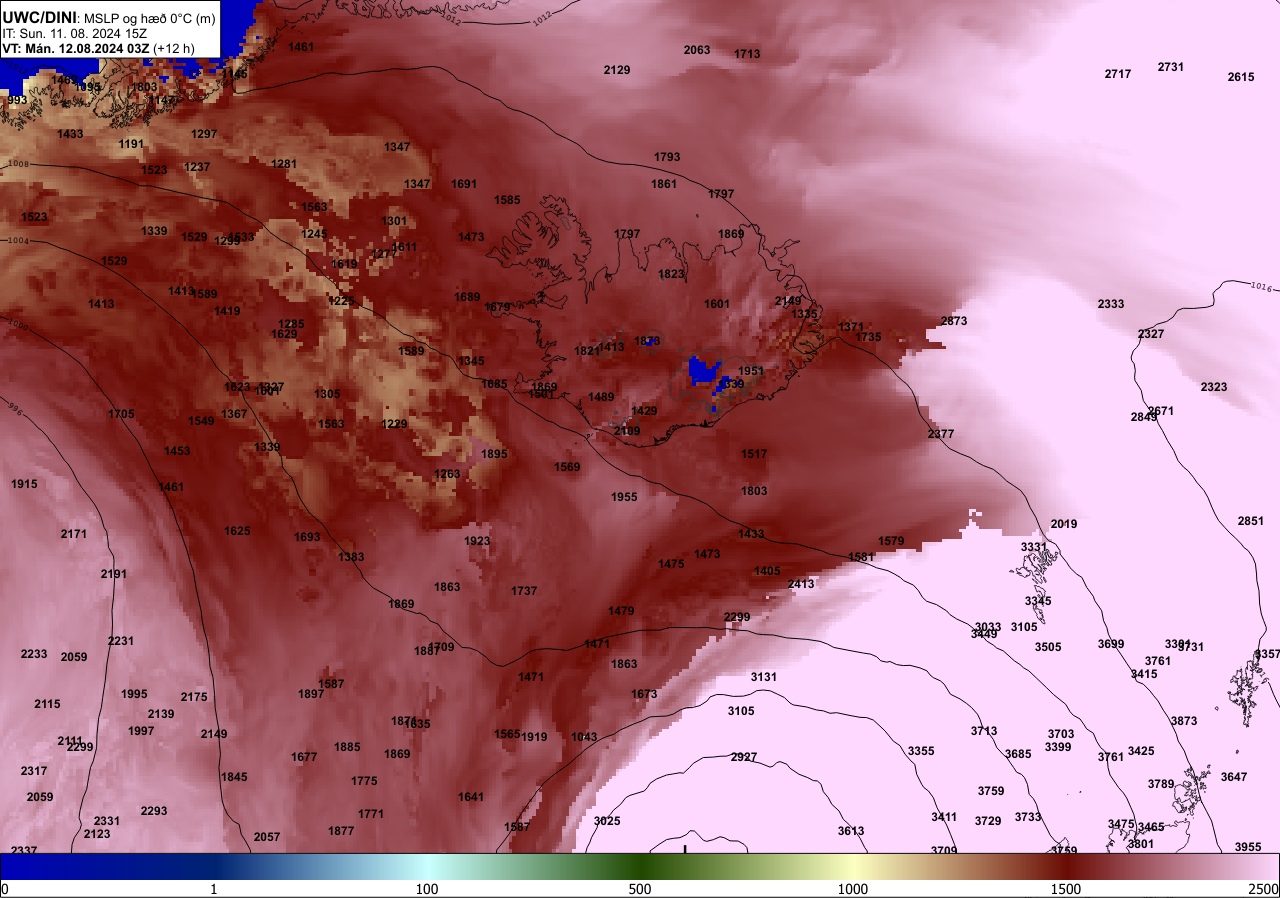The height and width of the screenshot is (898, 1280).
Task: Click the map value 1601 over Iceland
Action: [x=717, y=304]
